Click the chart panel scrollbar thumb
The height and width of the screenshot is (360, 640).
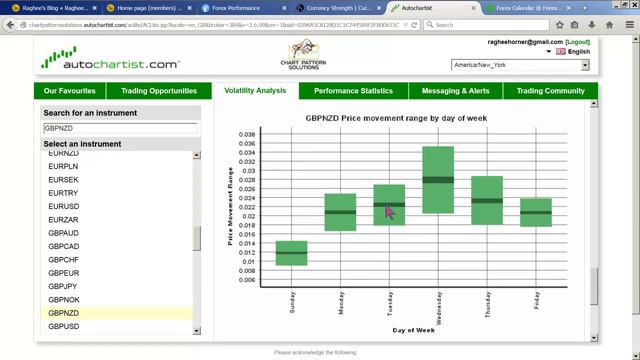(594, 286)
